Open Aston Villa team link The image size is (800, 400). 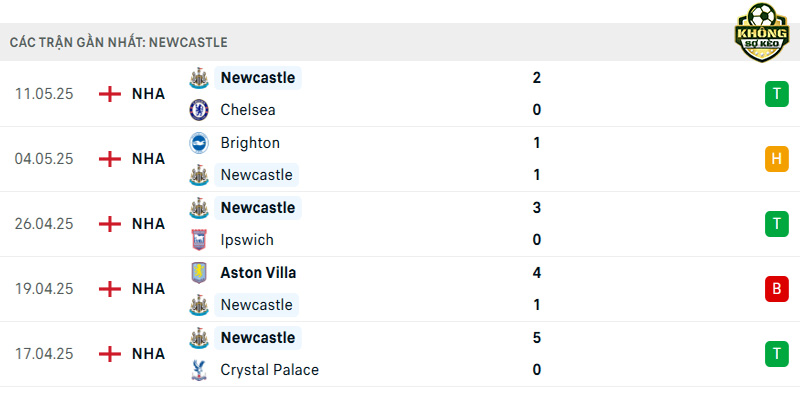pos(258,273)
